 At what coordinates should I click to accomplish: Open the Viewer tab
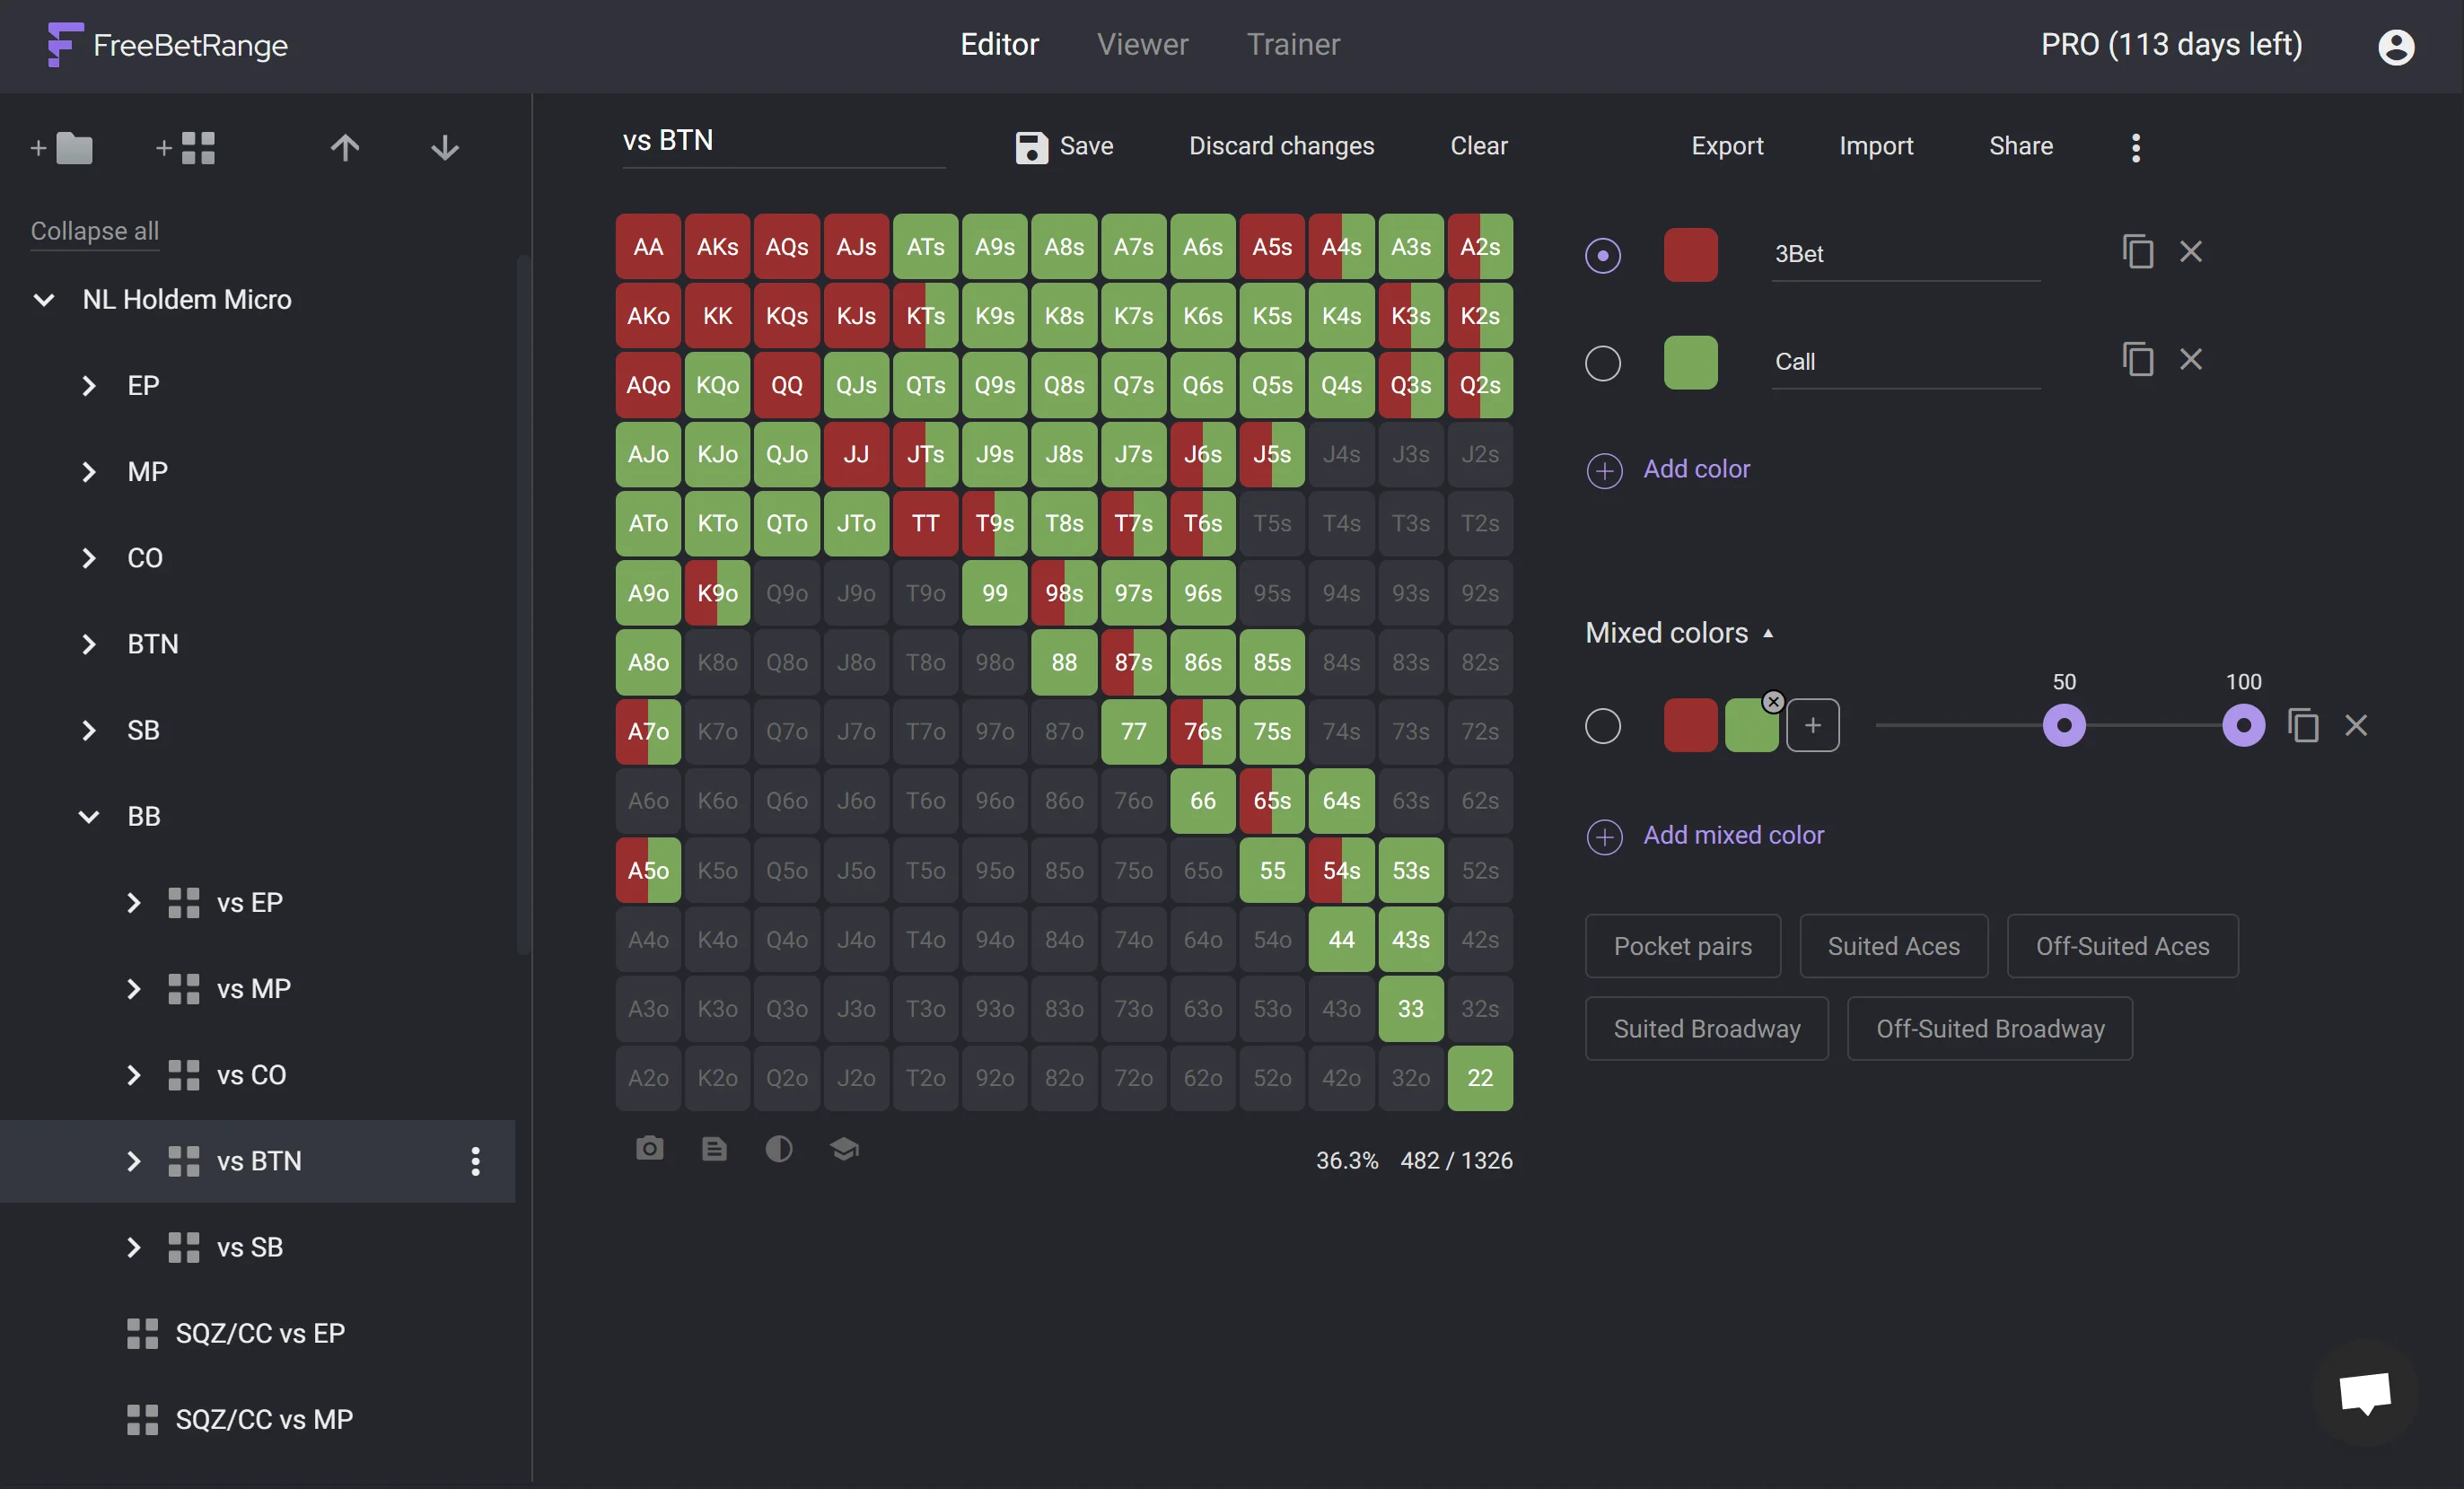1142,44
